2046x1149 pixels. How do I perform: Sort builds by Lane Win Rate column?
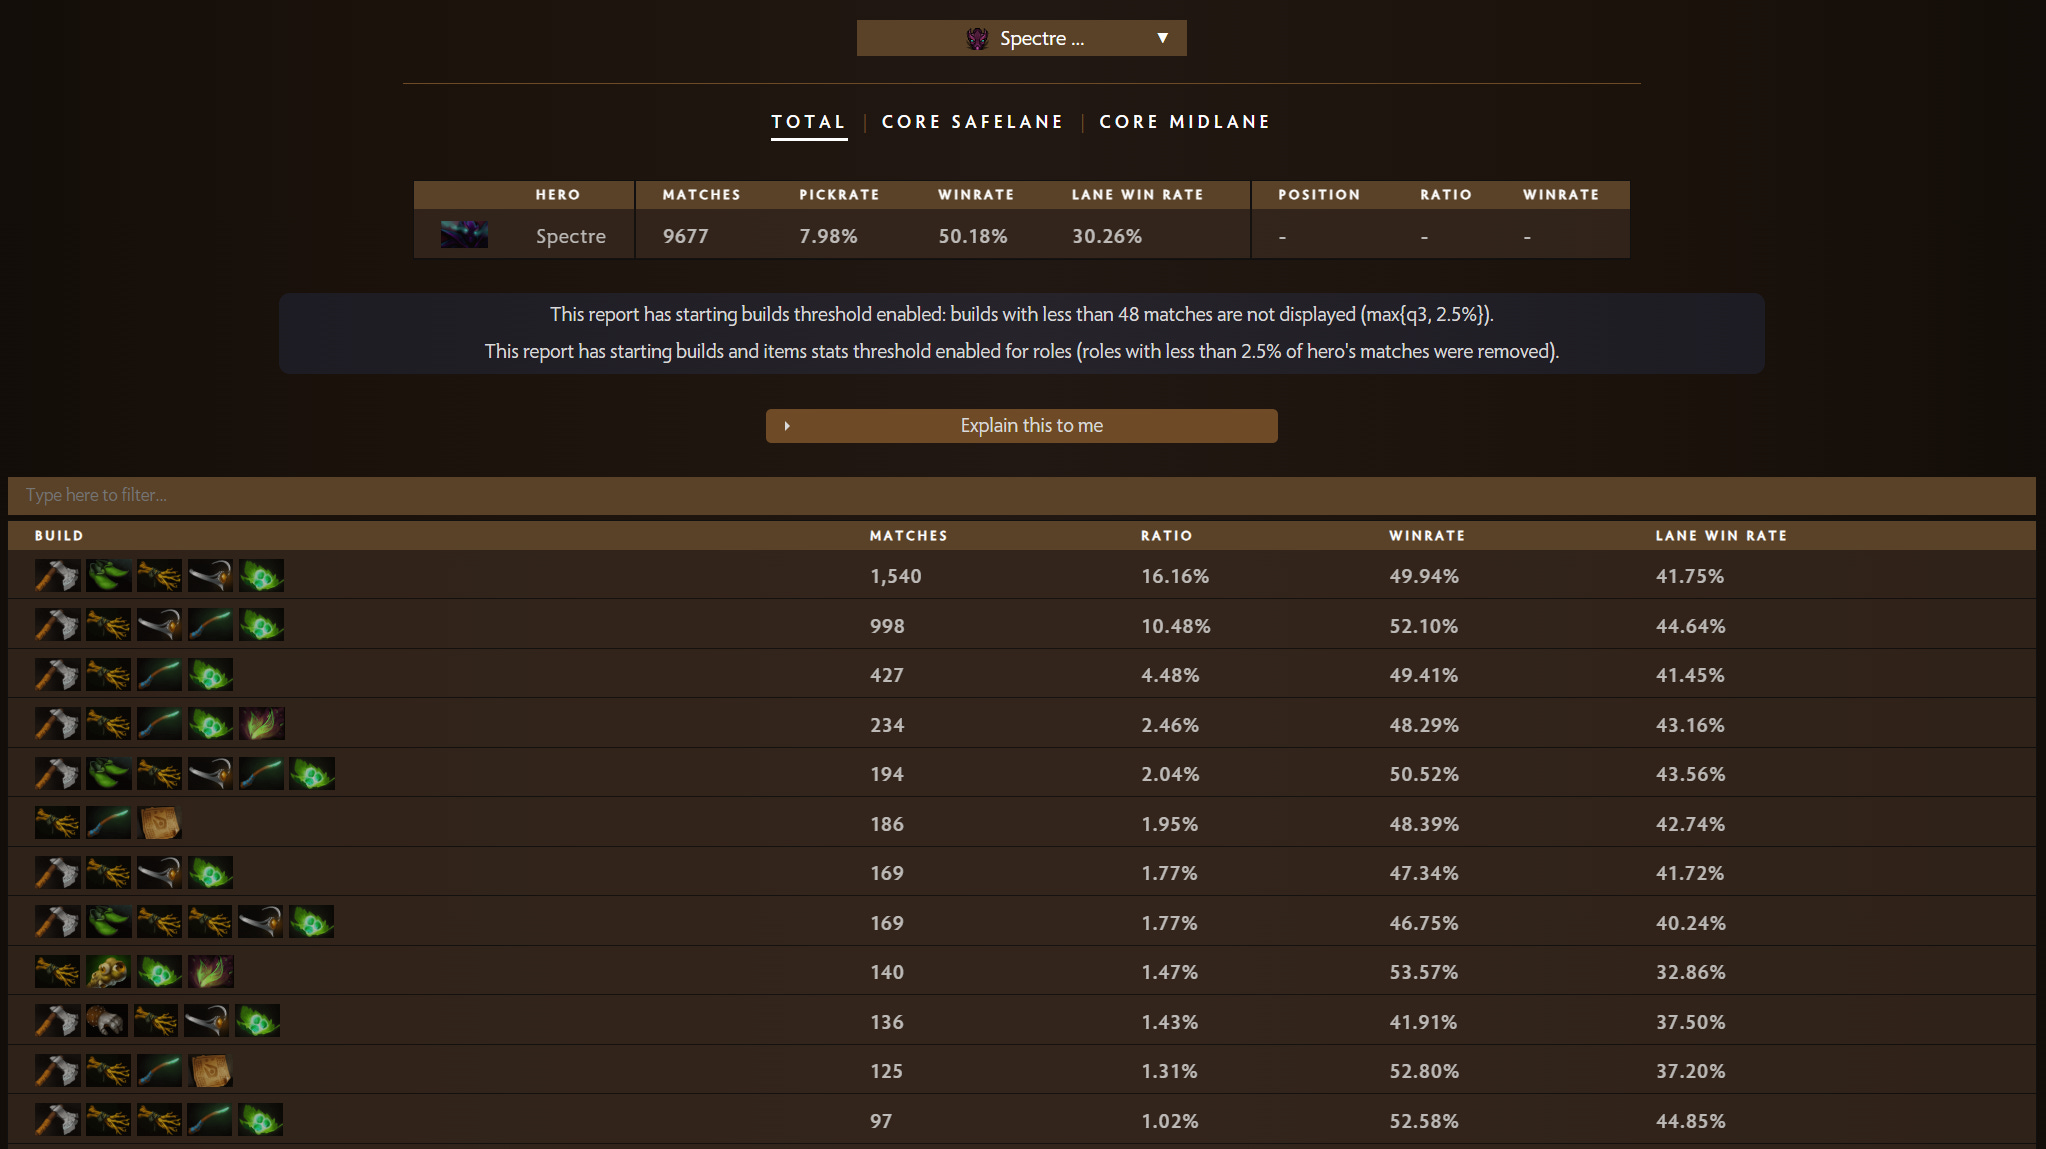pyautogui.click(x=1720, y=536)
